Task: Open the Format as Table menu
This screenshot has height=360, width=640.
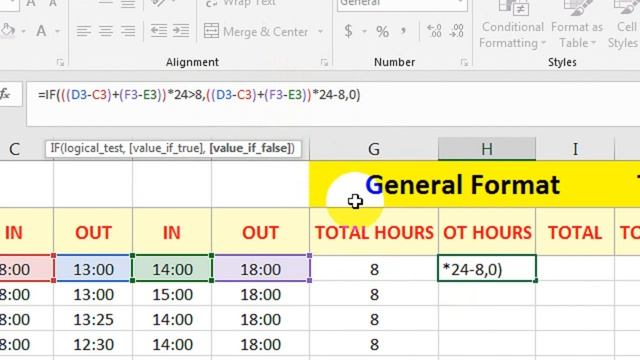Action: (x=577, y=25)
